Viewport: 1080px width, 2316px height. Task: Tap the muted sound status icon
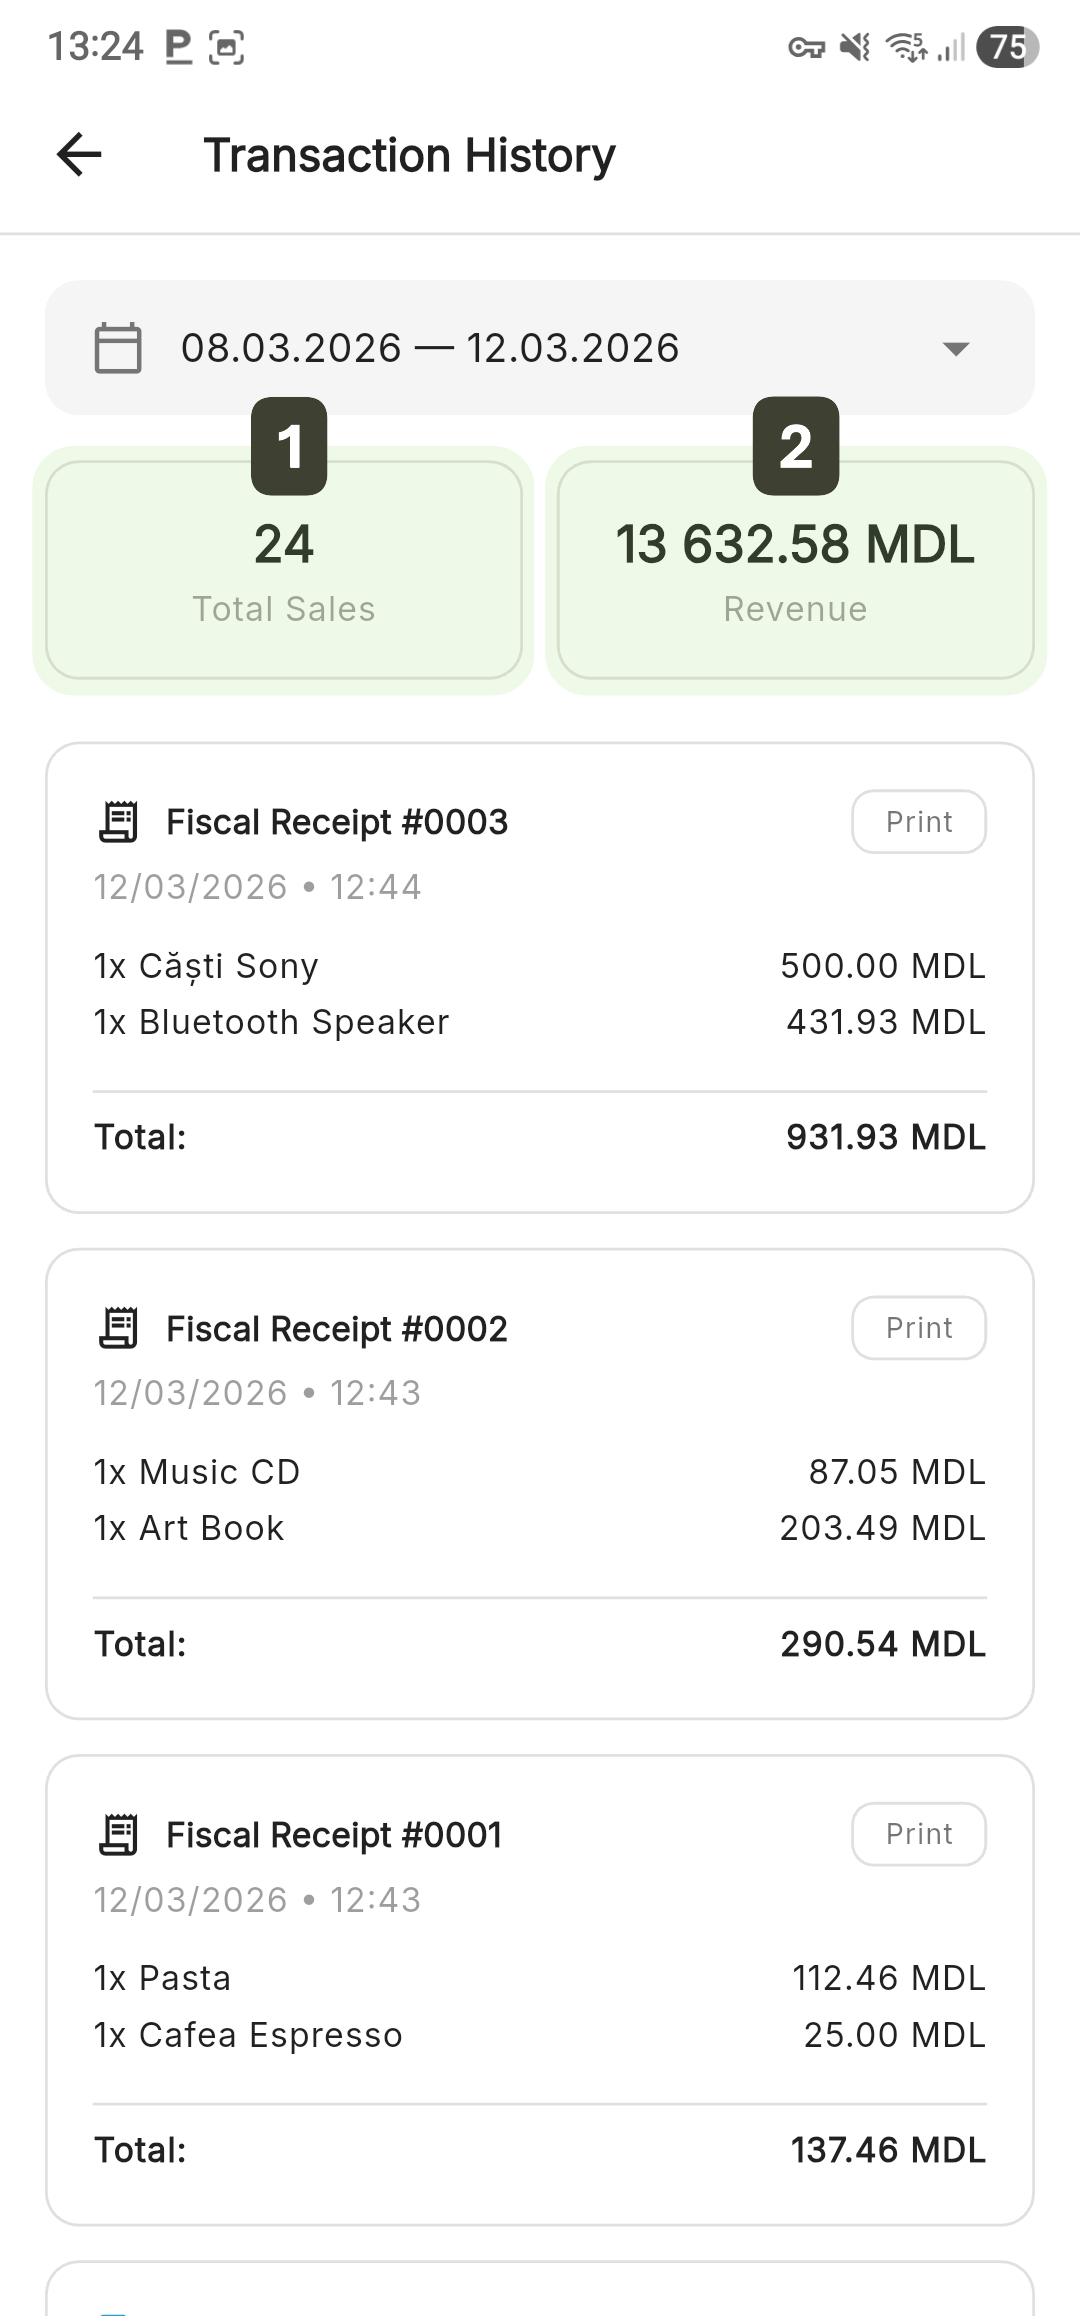[x=855, y=47]
